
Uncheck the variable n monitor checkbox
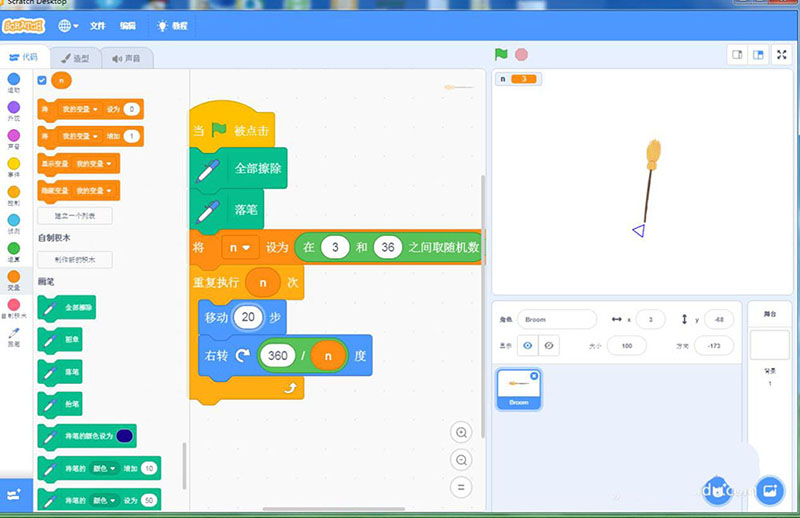click(x=42, y=80)
